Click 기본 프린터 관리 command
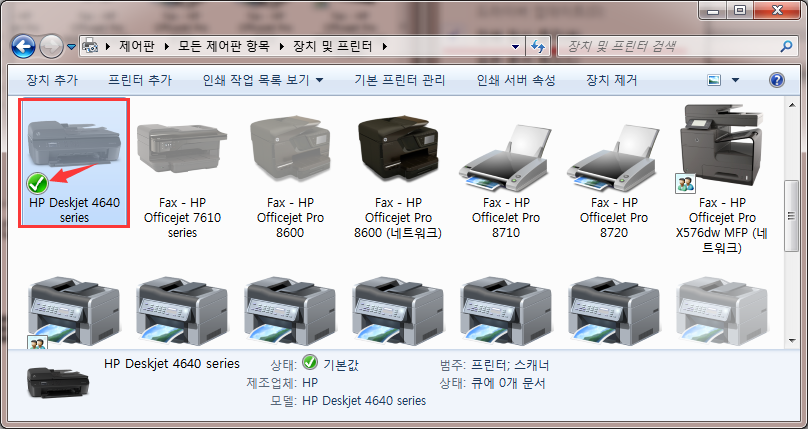This screenshot has width=808, height=429. 399,80
